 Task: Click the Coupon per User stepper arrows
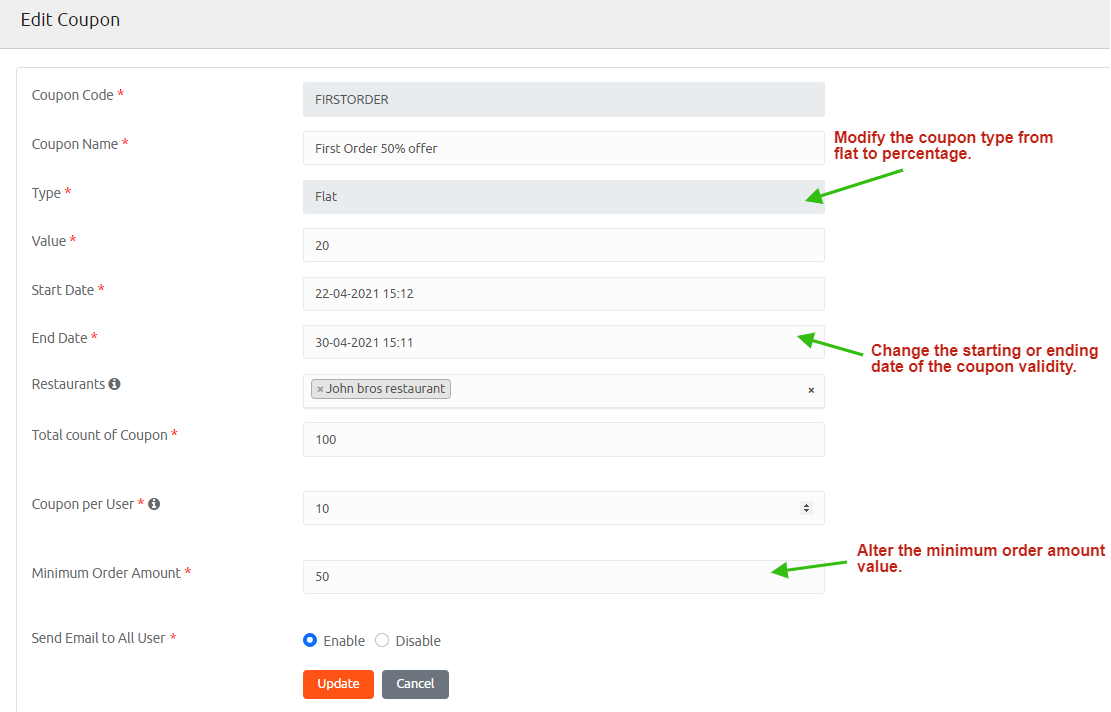coord(806,508)
